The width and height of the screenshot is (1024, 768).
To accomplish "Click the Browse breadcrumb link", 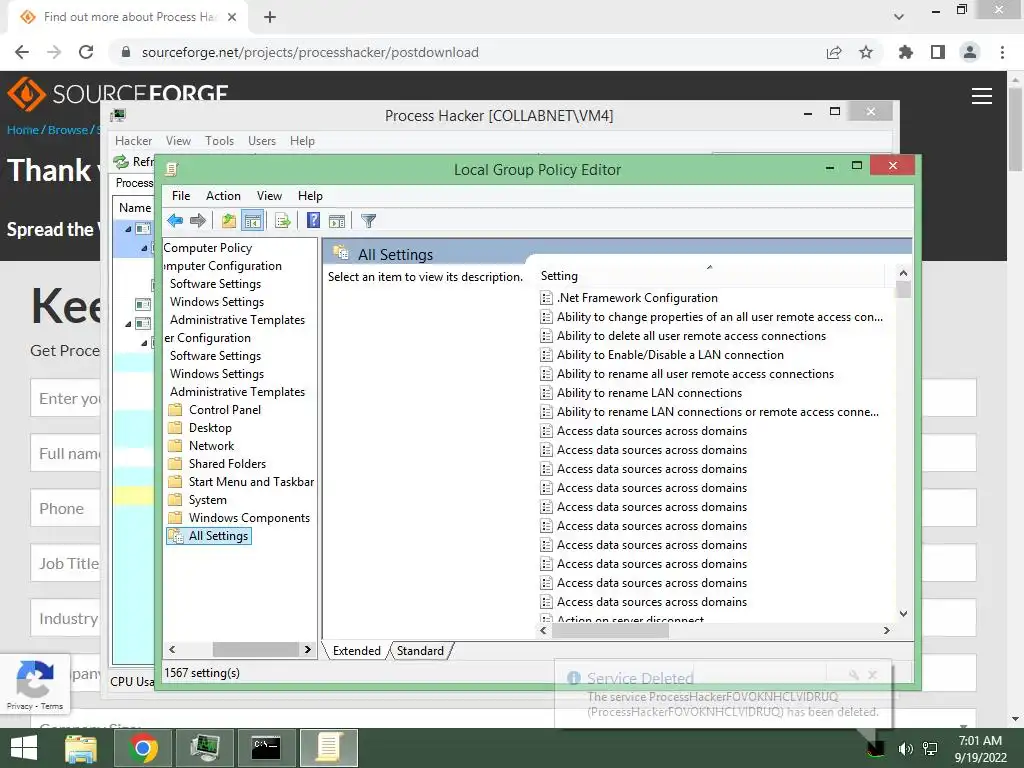I will coord(67,130).
